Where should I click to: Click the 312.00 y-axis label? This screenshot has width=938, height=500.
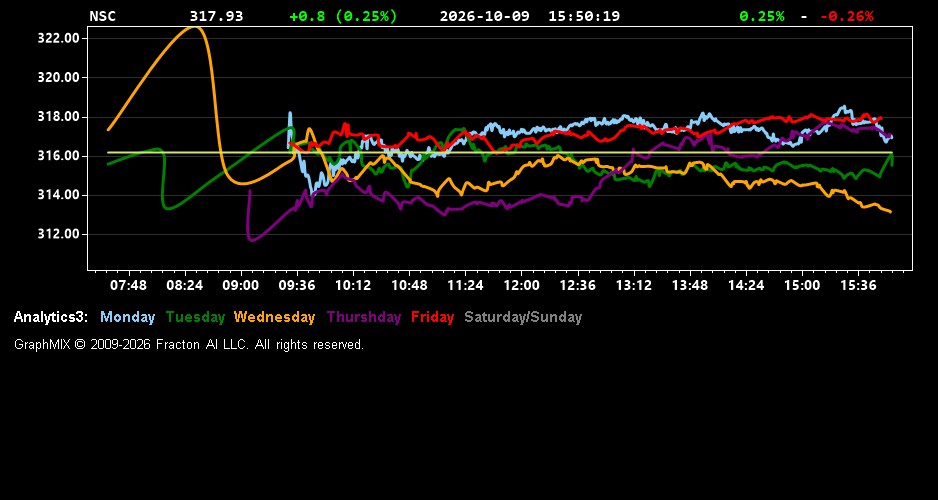point(59,234)
